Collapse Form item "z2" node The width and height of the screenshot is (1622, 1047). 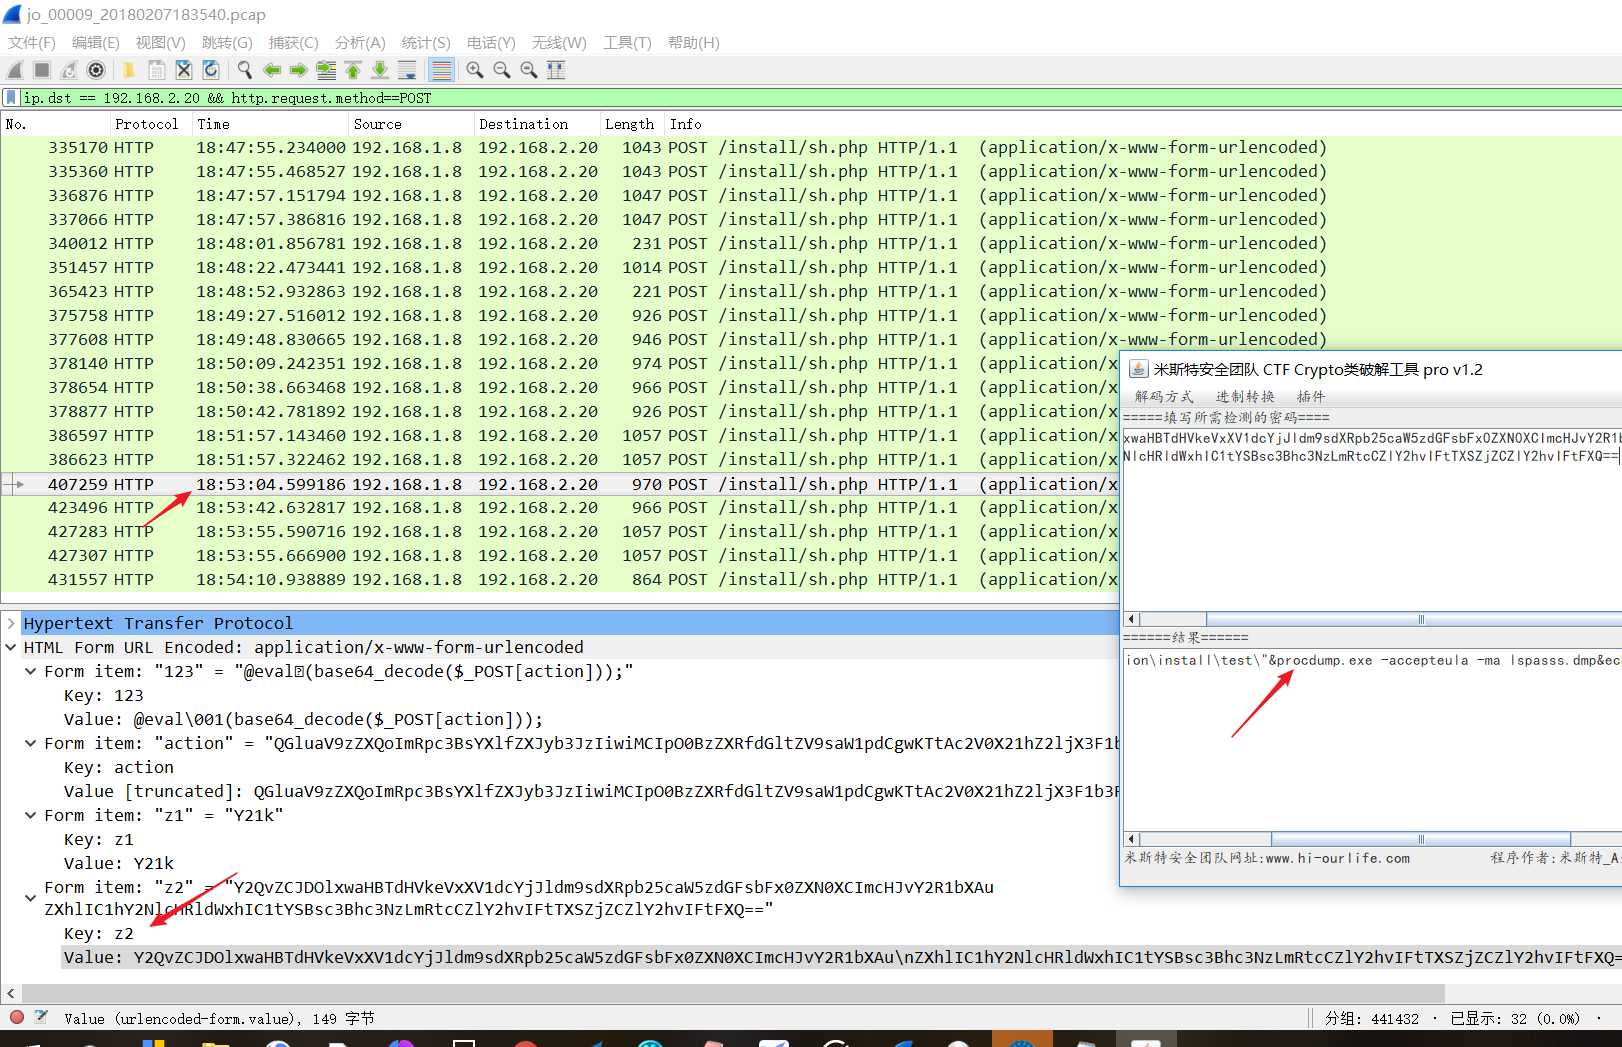coord(31,898)
